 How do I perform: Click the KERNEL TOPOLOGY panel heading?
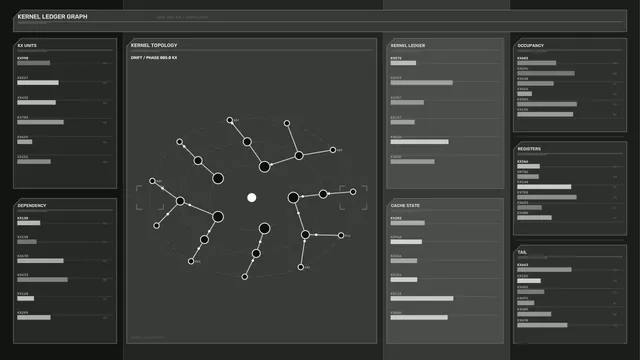(x=154, y=45)
